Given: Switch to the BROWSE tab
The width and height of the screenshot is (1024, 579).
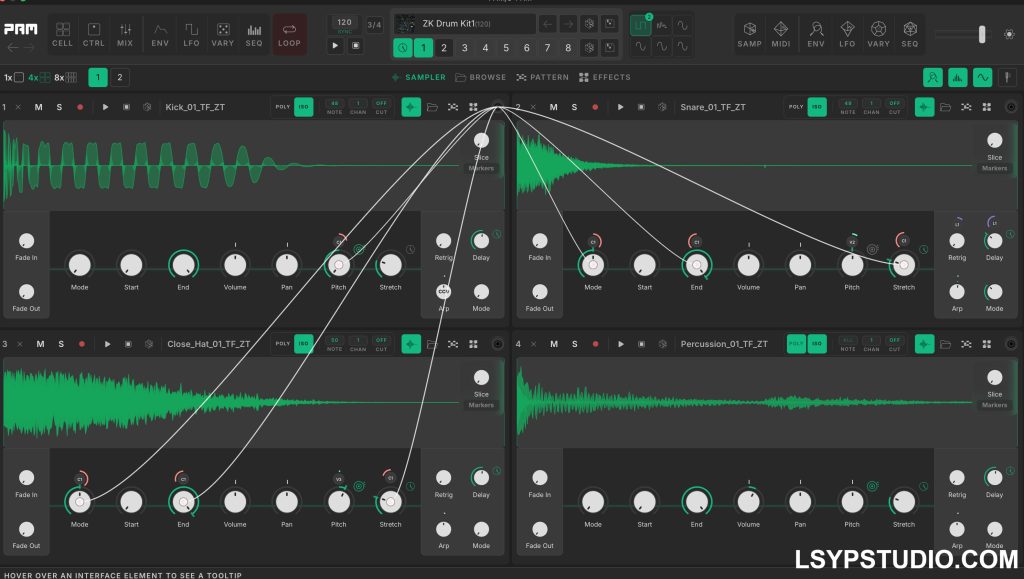Looking at the screenshot, I should [481, 78].
